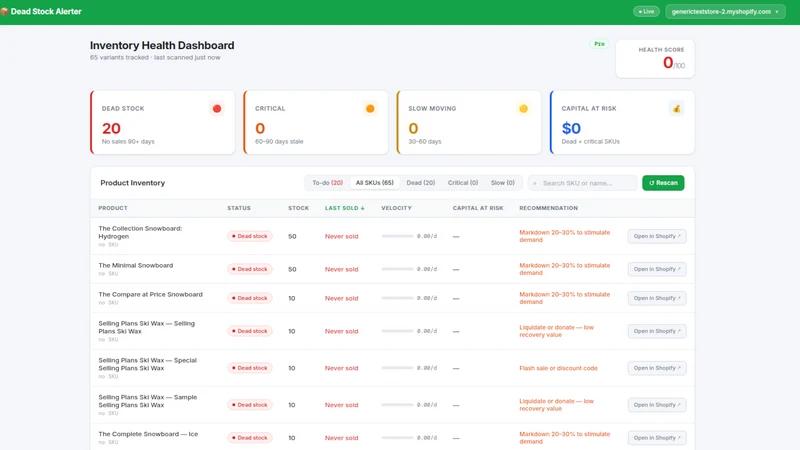
Task: Click the velocity bar for The Collection Snowboard: Hydrogen
Action: point(397,236)
